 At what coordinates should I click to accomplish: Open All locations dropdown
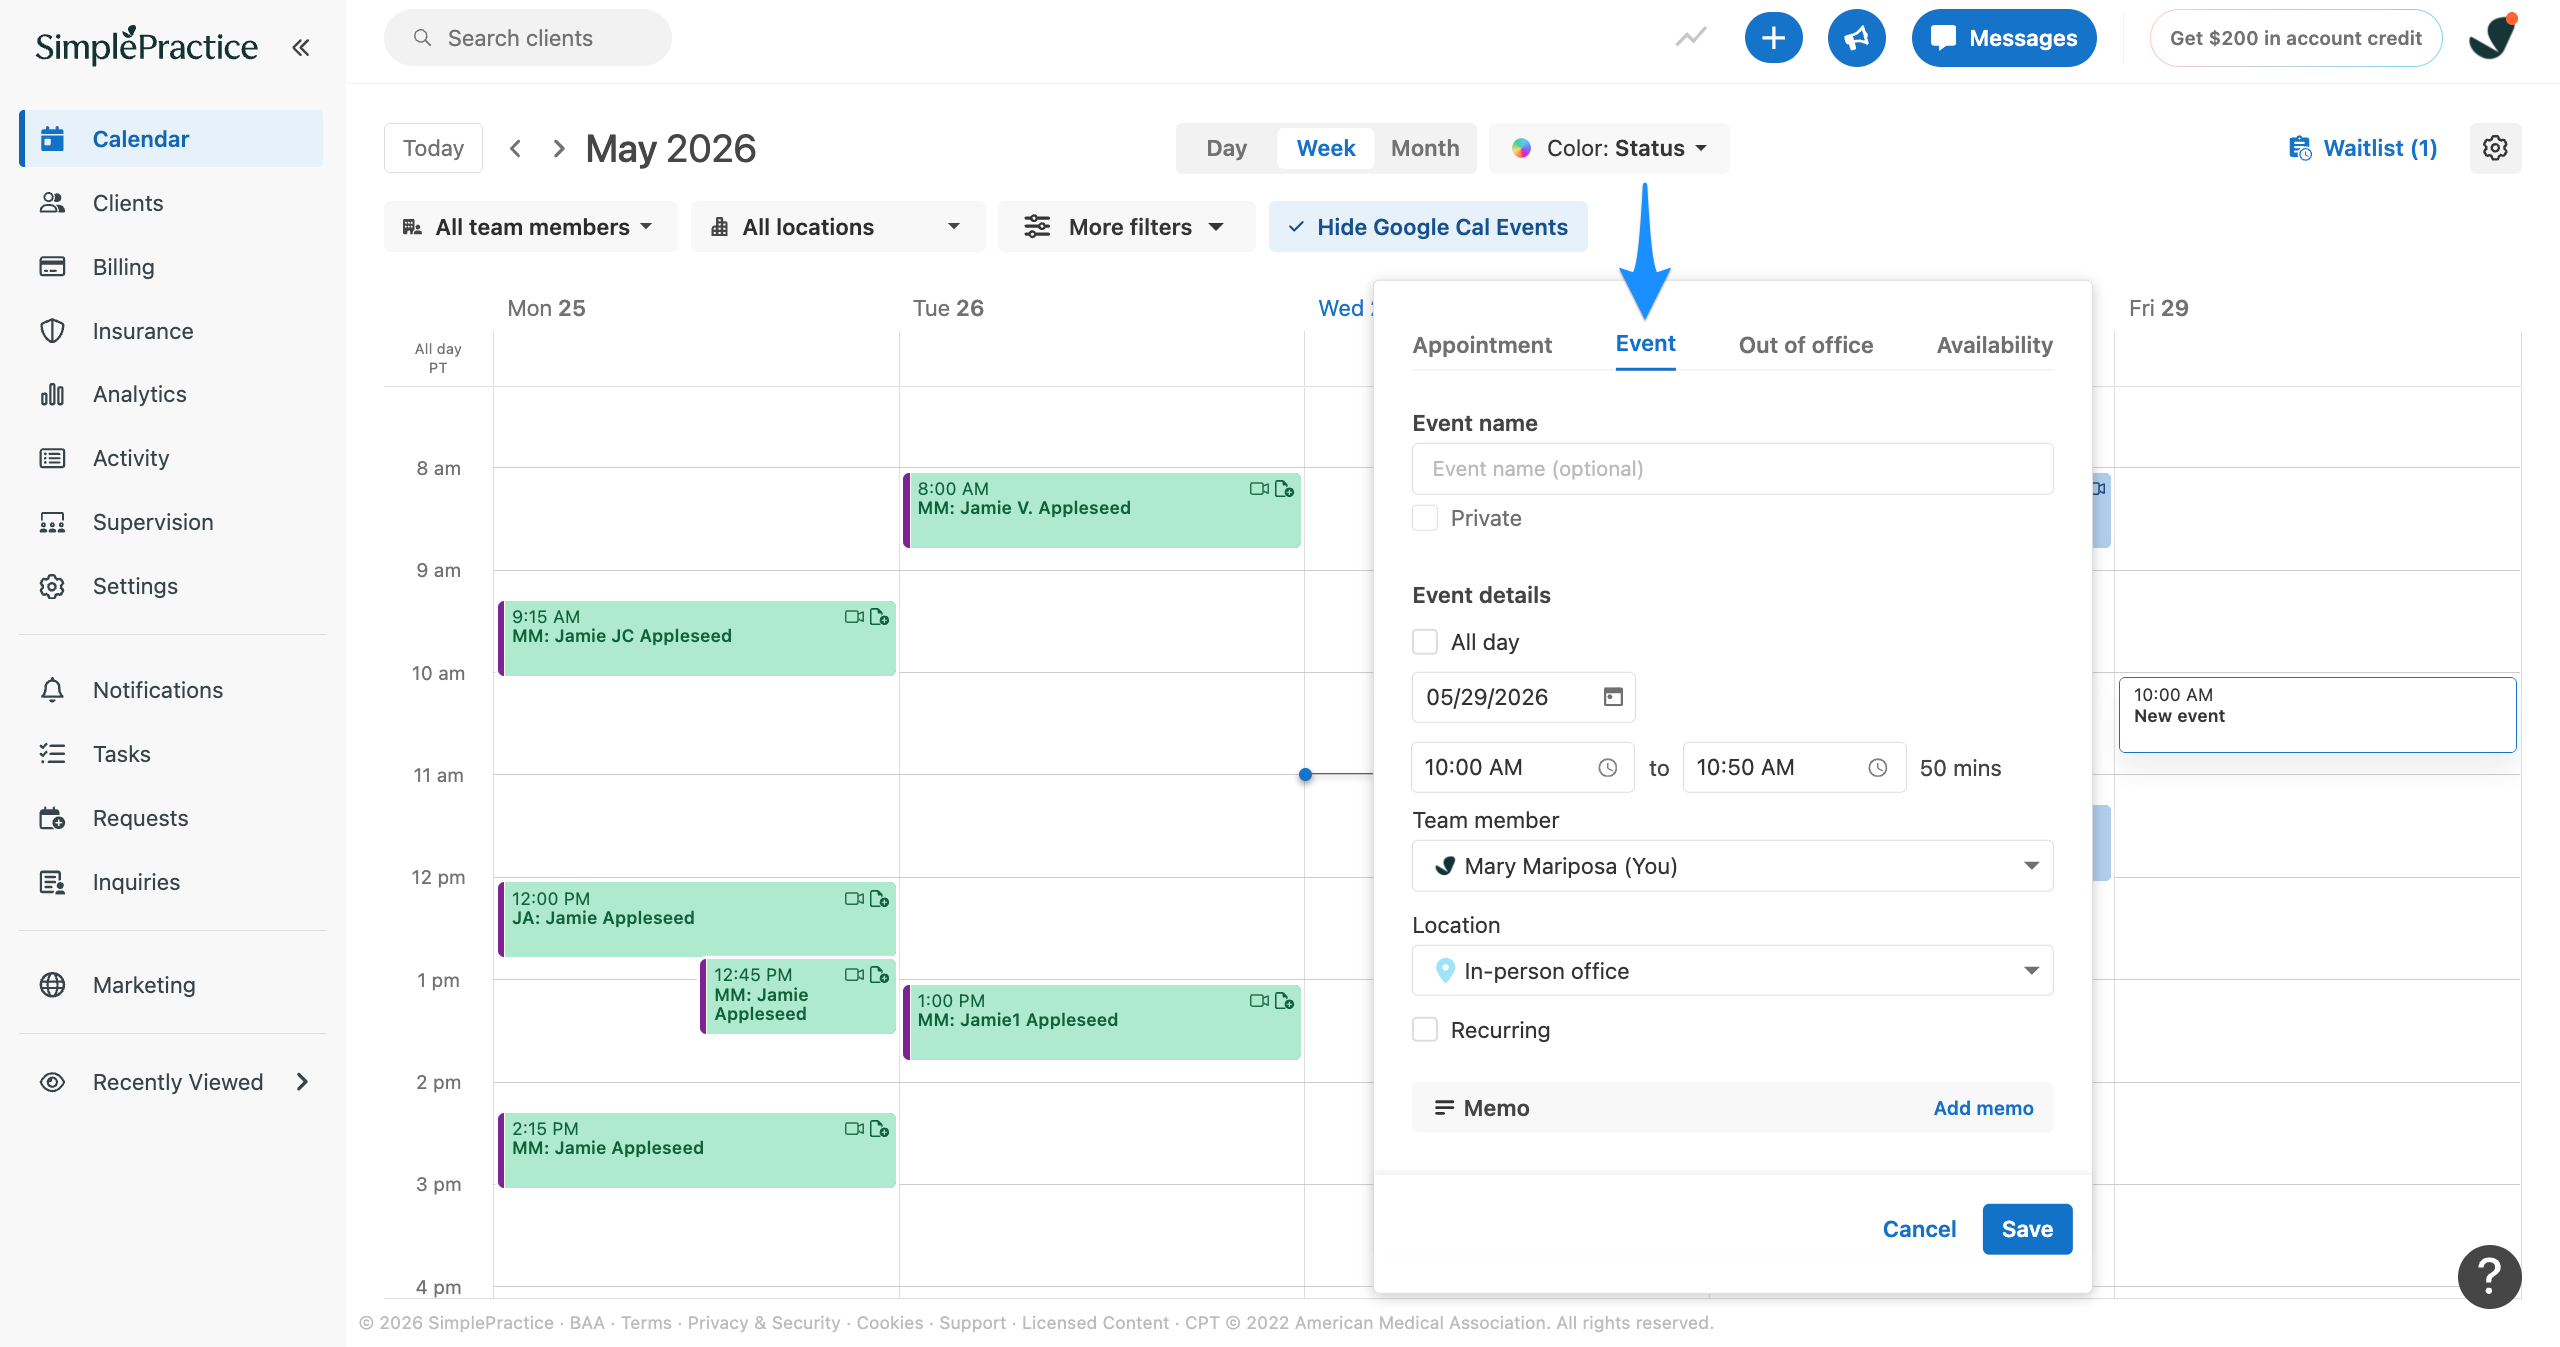(837, 227)
